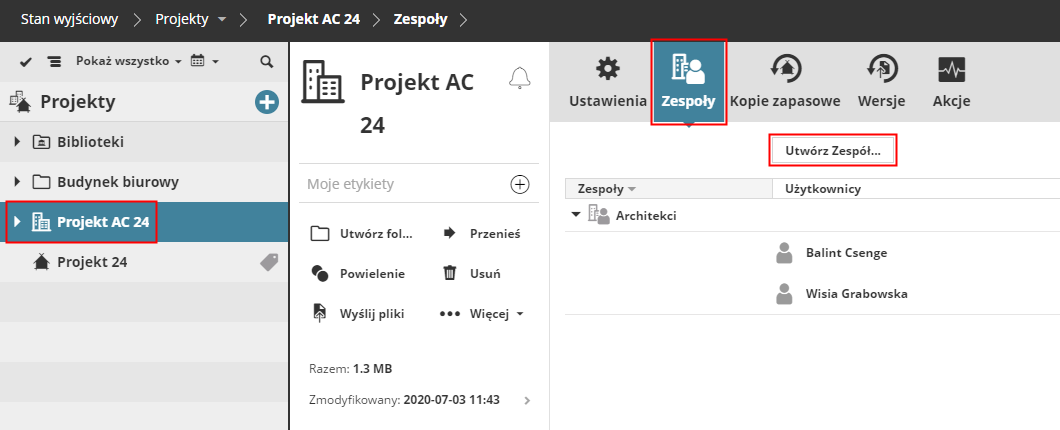Click the search magnifier icon
The image size is (1060, 430).
pos(266,61)
